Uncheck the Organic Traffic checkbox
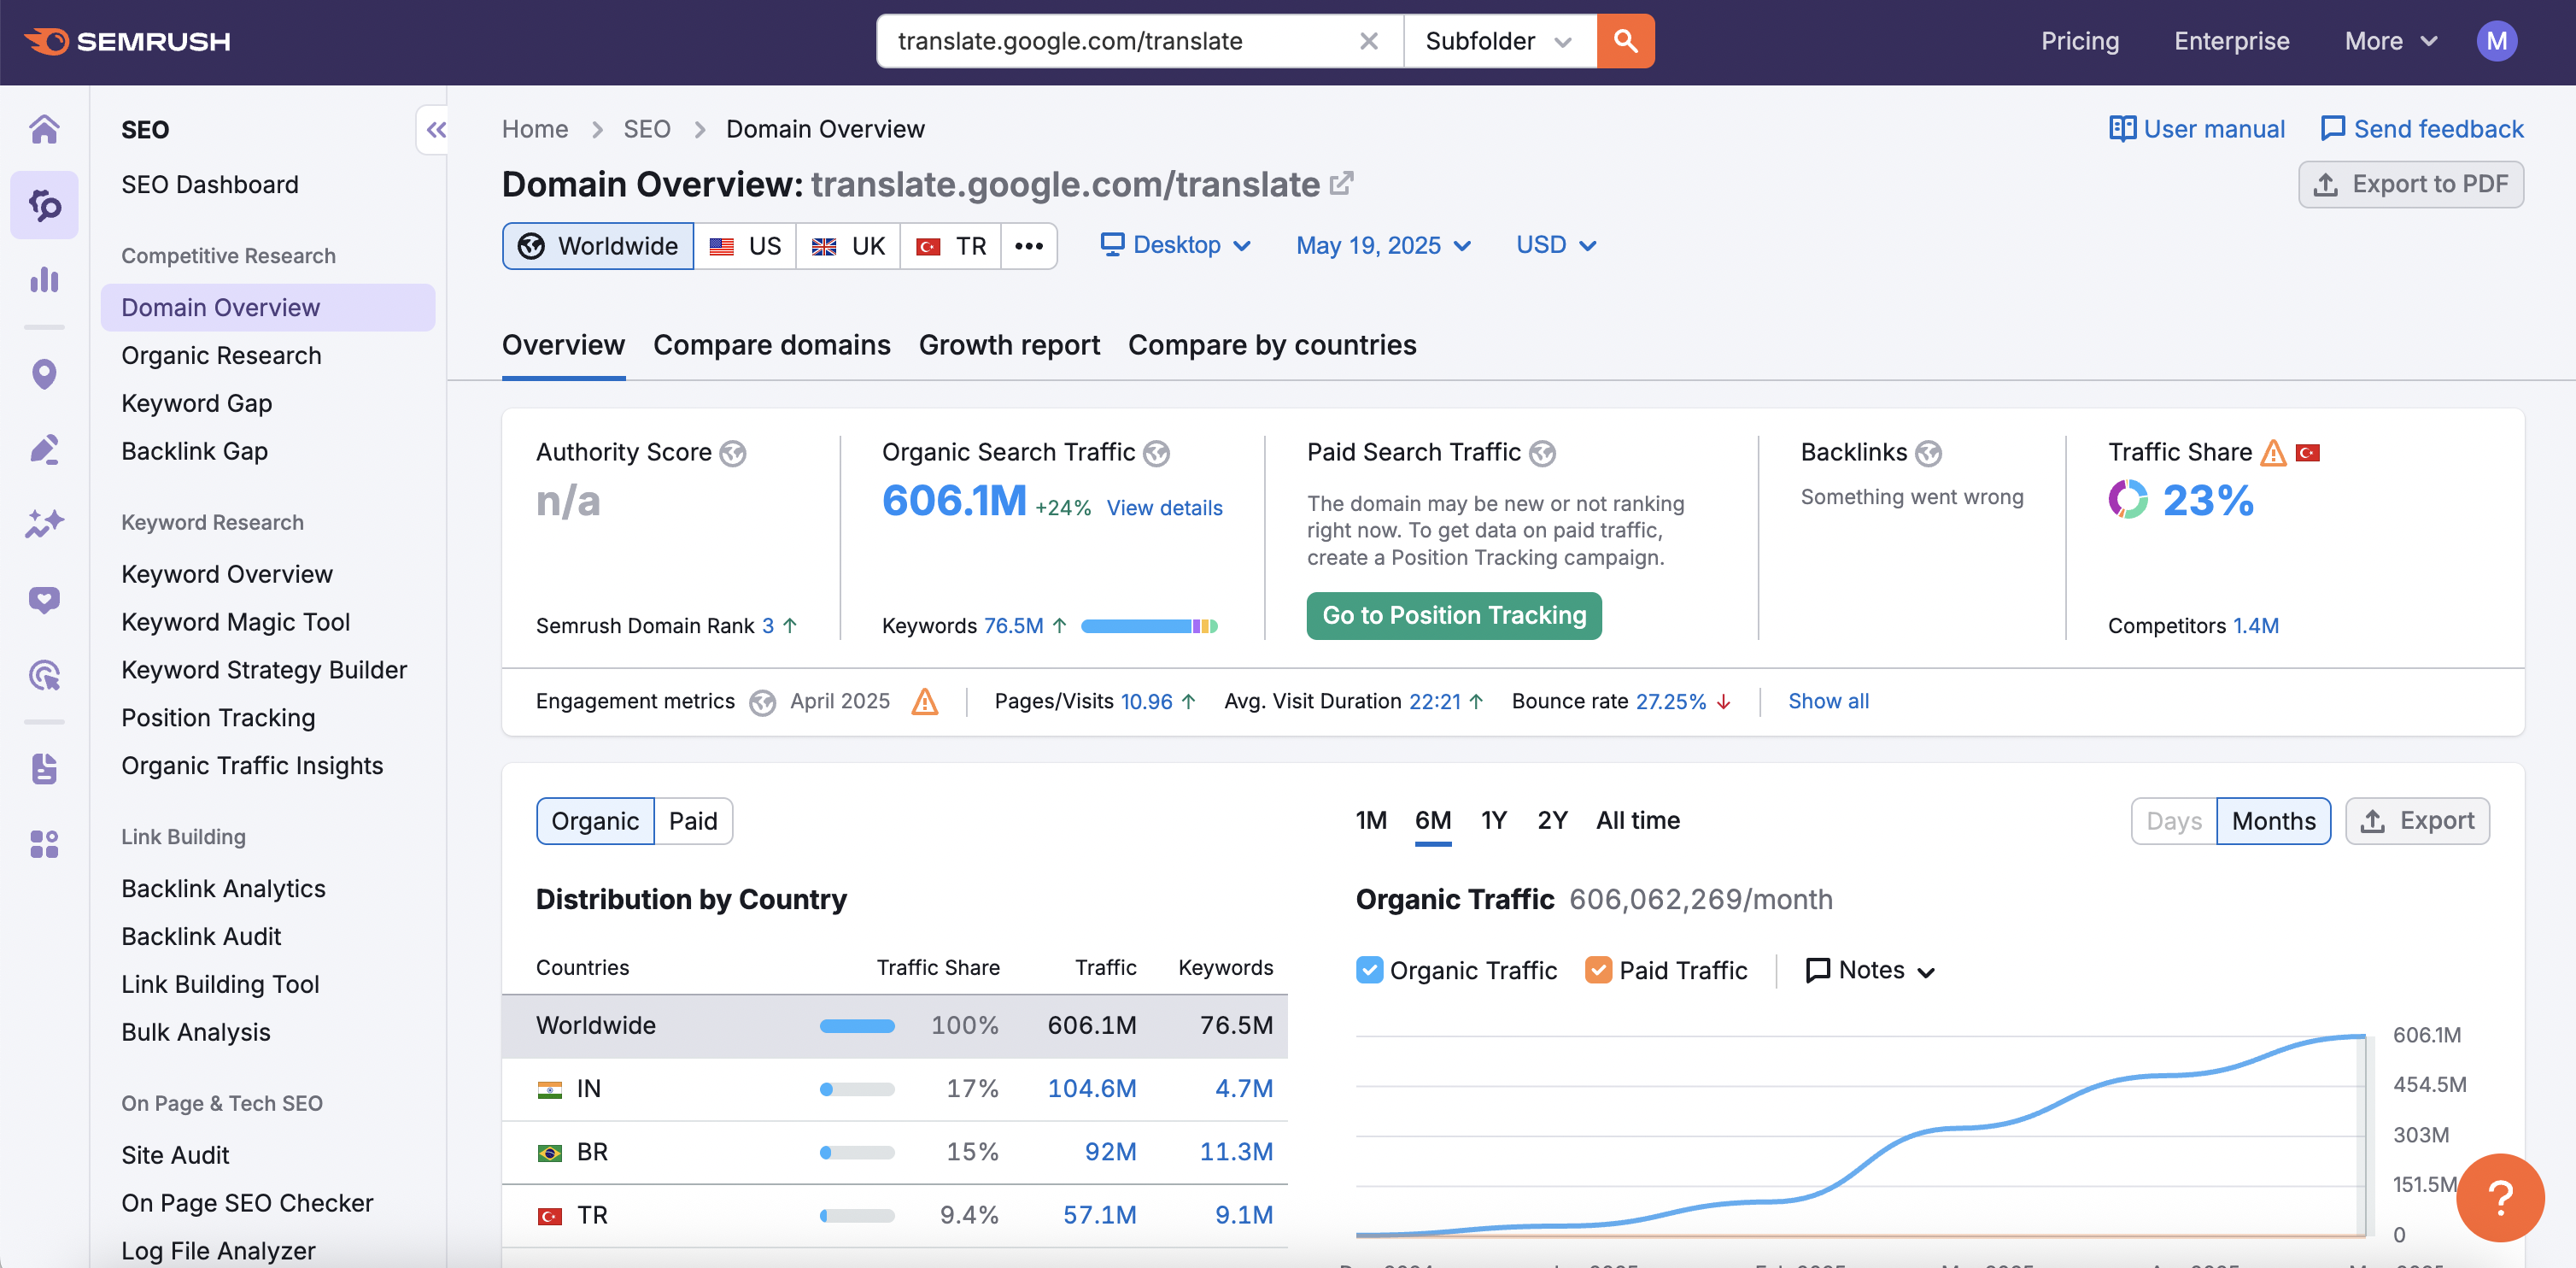2576x1268 pixels. pyautogui.click(x=1369, y=970)
